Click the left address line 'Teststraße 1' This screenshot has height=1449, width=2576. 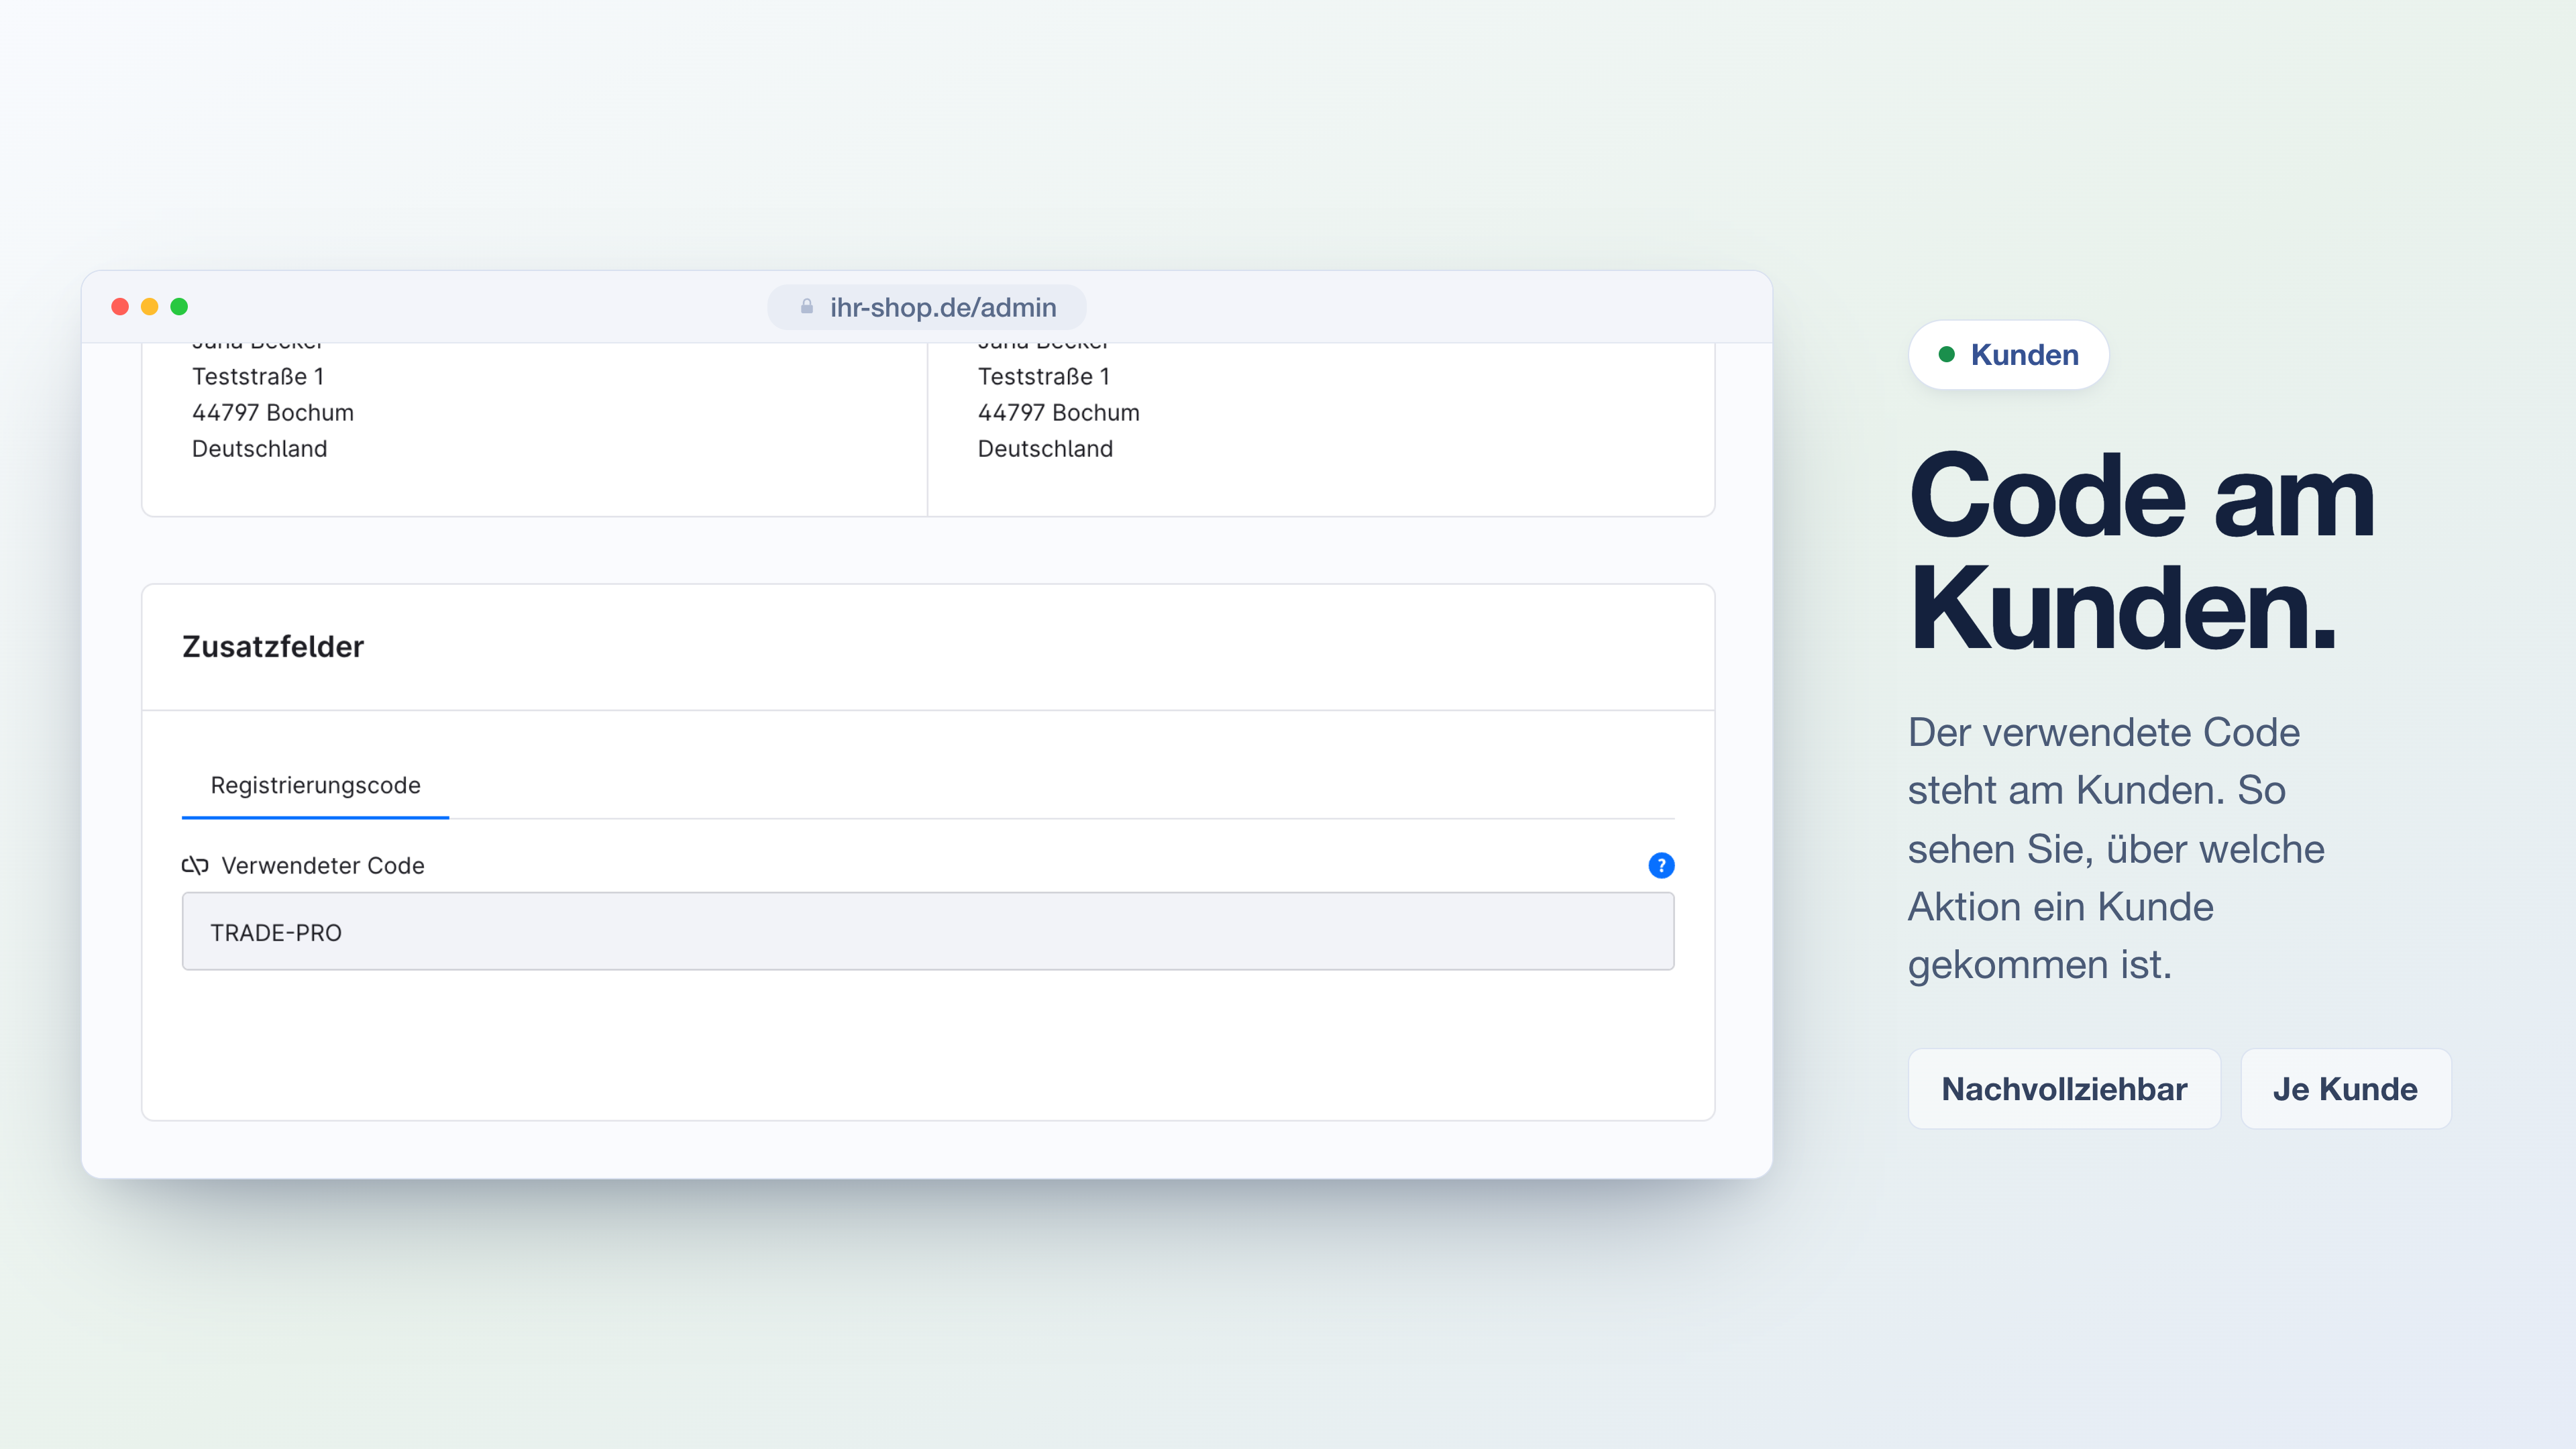[x=258, y=377]
